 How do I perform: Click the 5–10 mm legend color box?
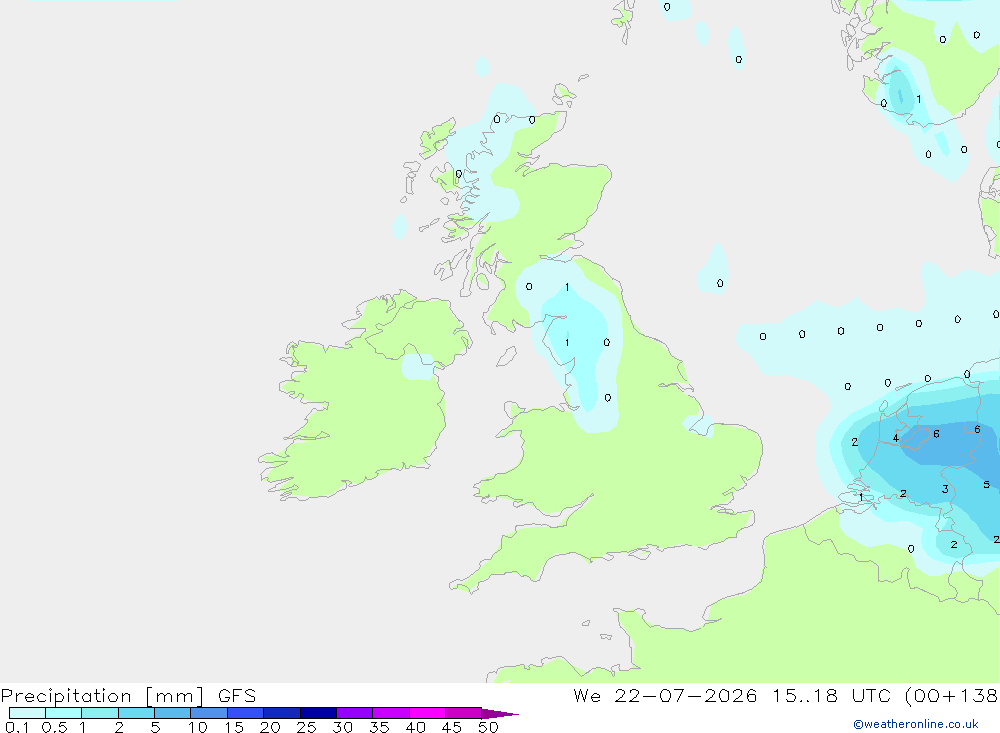point(173,713)
